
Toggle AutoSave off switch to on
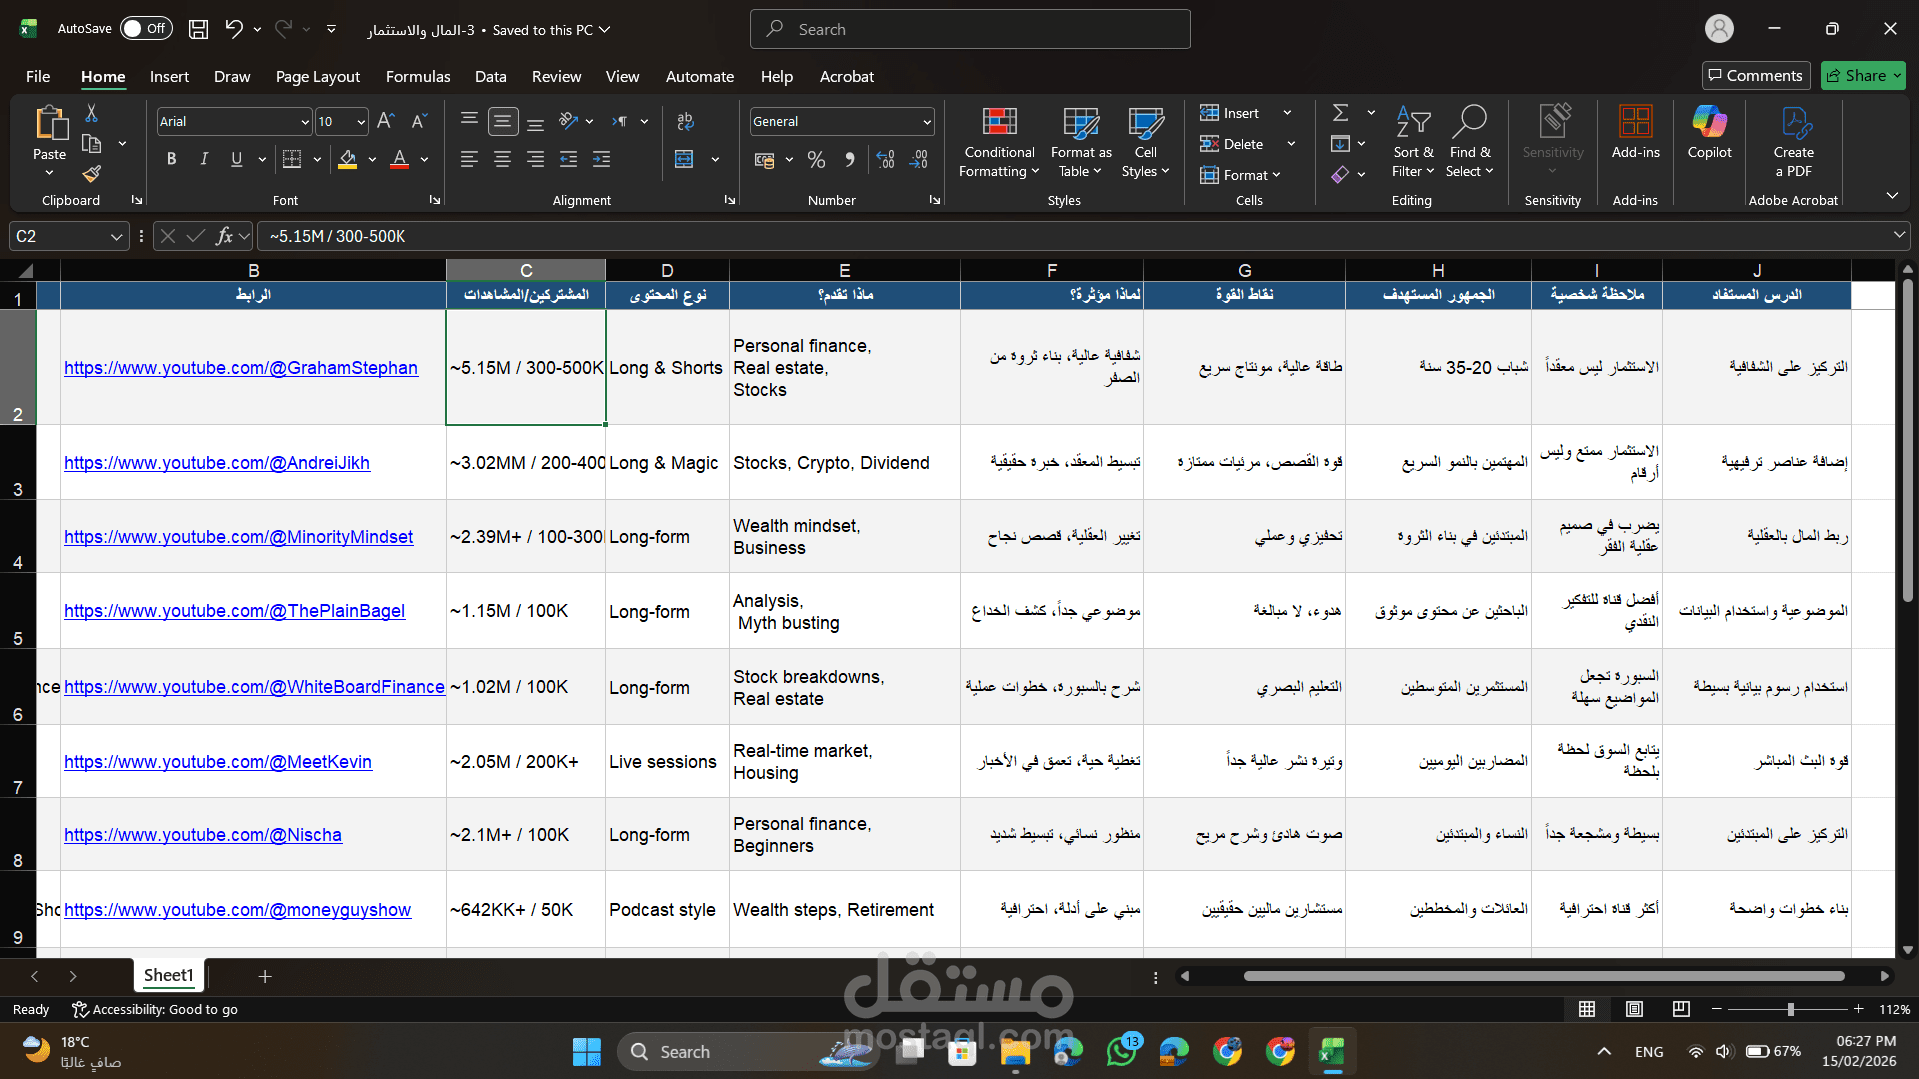point(146,28)
